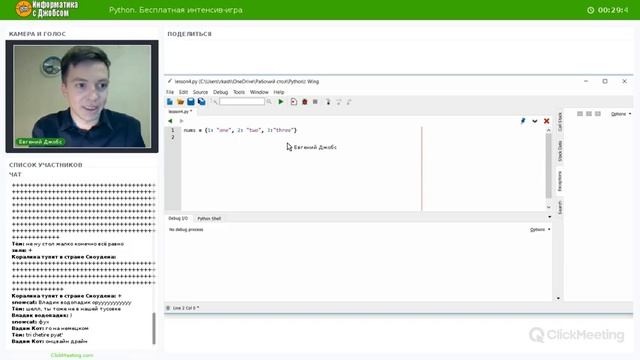
Task: Click the editor's vertical scrollbar thumb
Action: 549,166
